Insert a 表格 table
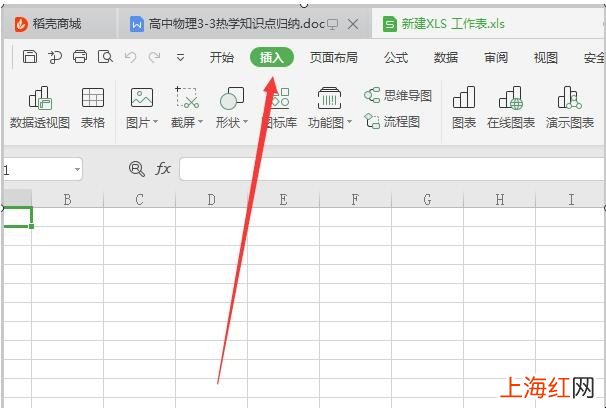The height and width of the screenshot is (408, 606). click(93, 107)
